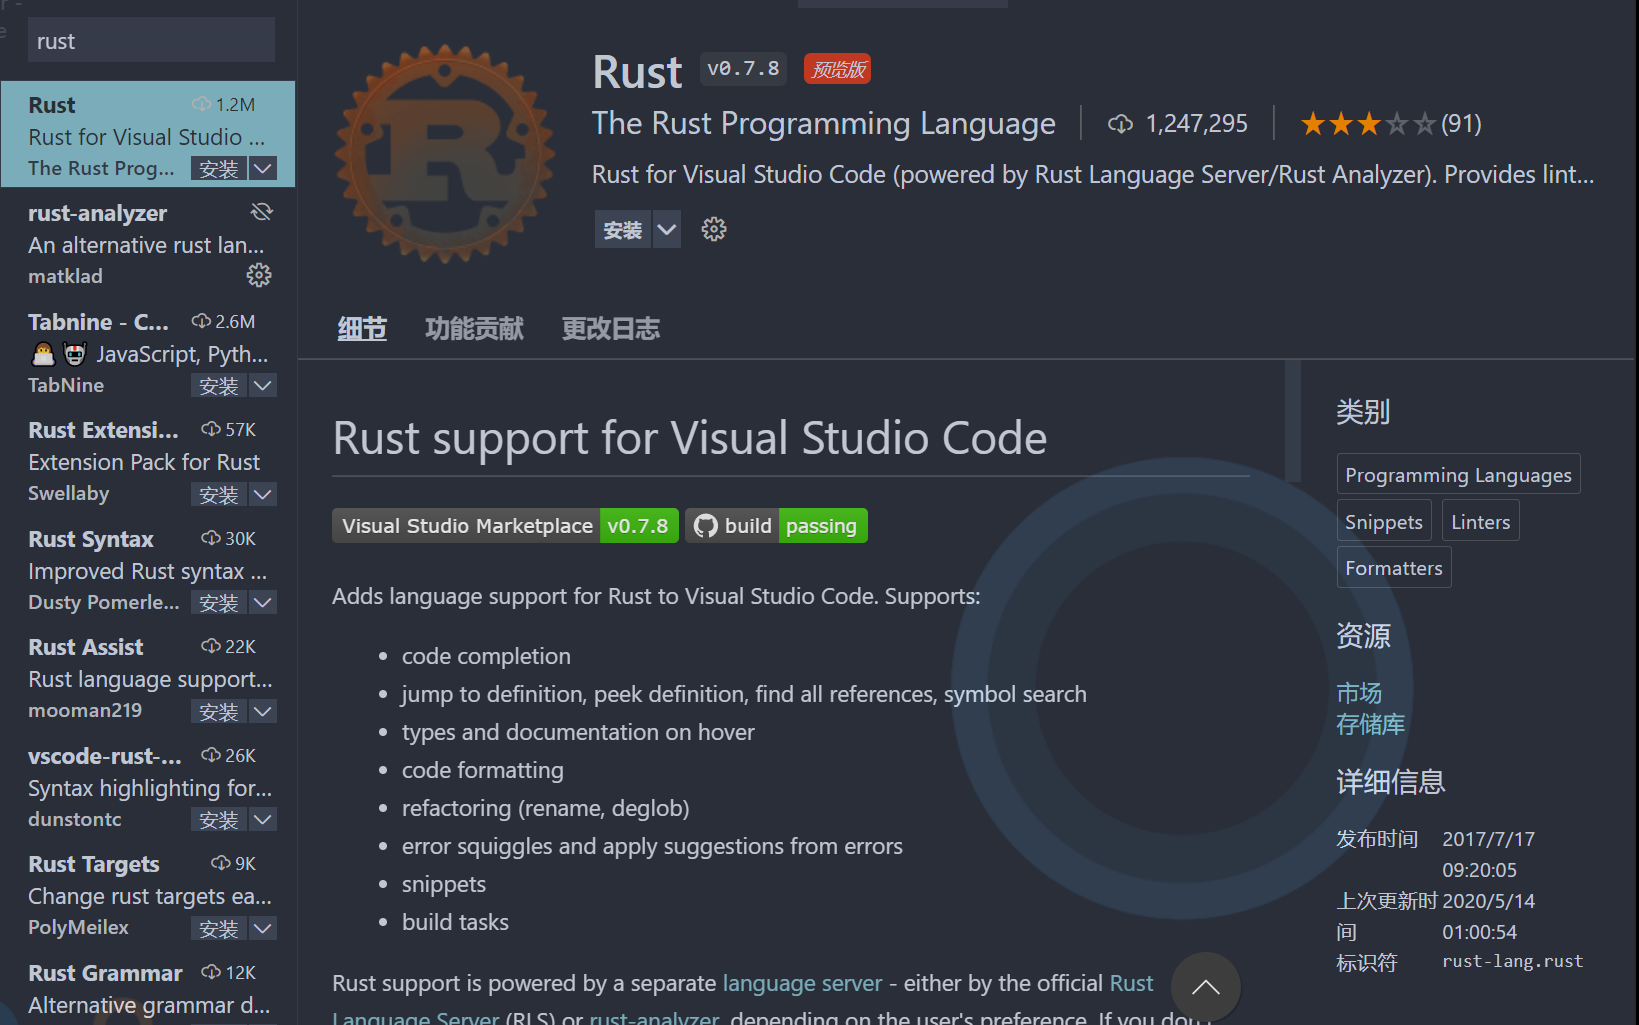Open install dropdown for Rust Syntax
The image size is (1639, 1025).
[263, 602]
